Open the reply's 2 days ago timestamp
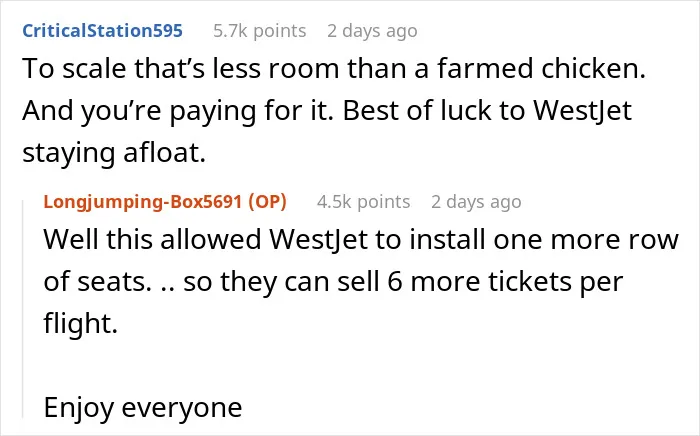 click(x=476, y=202)
